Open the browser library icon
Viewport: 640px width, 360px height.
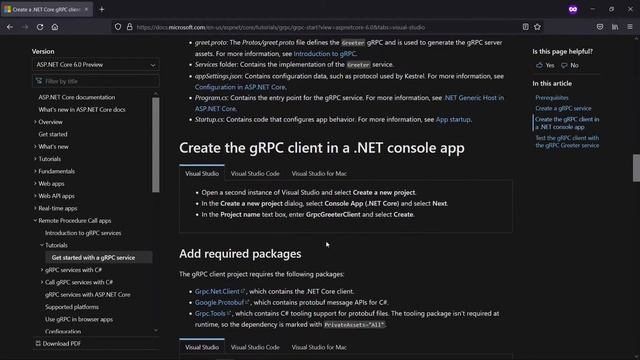click(615, 27)
